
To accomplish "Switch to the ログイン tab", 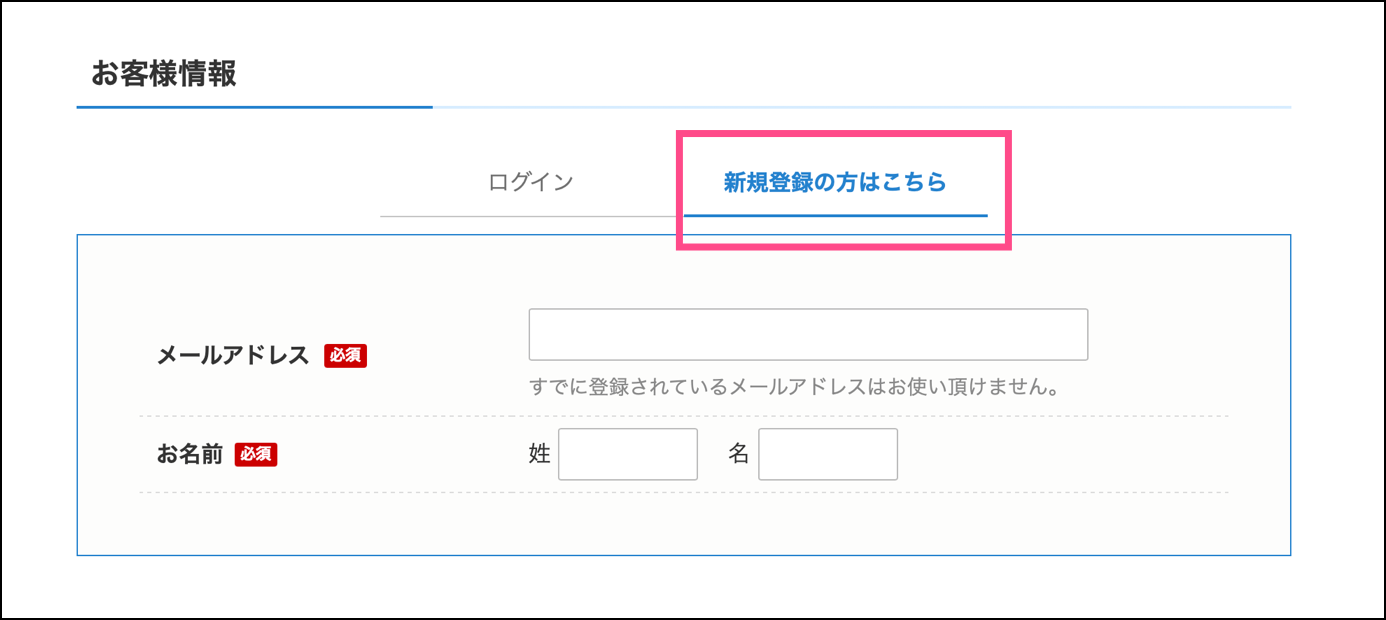I will 531,183.
